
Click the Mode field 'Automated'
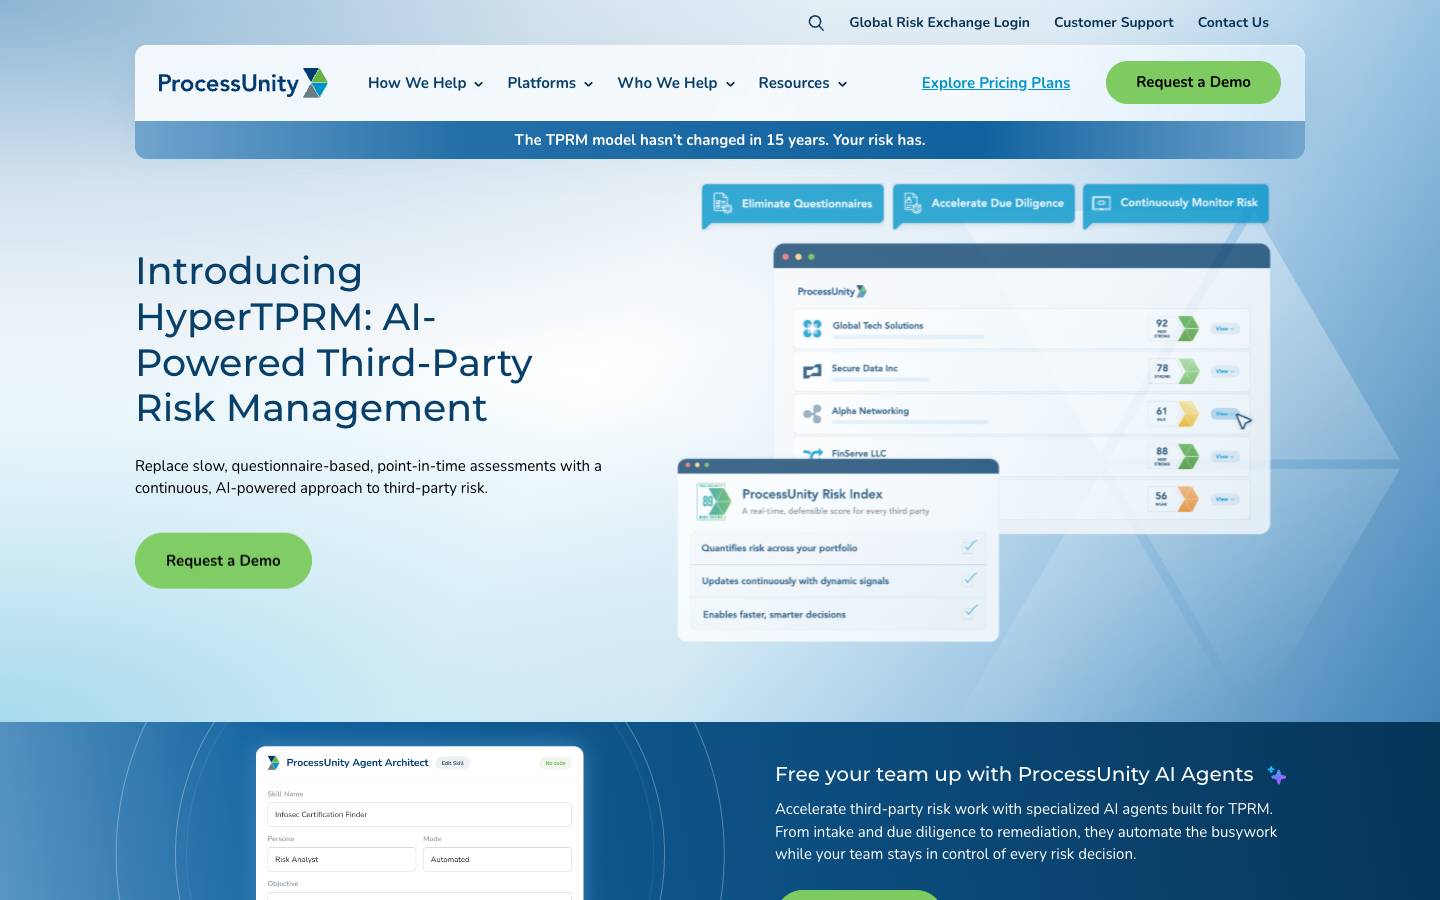coord(497,859)
